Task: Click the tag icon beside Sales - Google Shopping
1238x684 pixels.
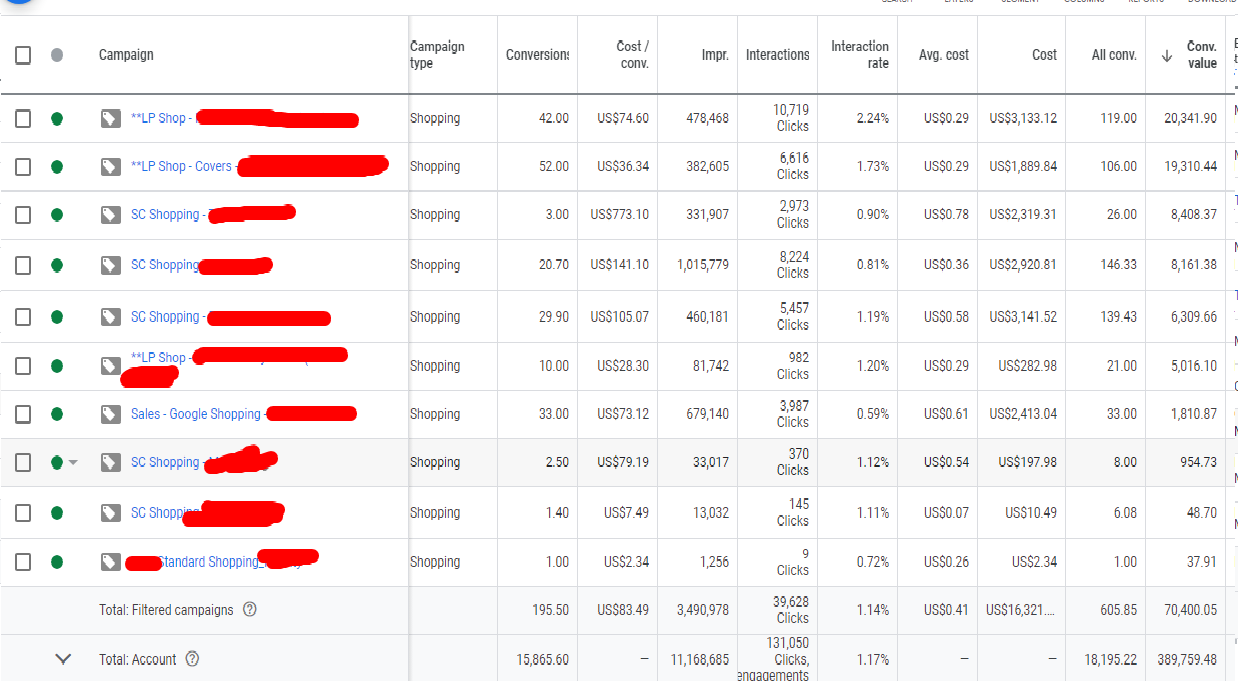Action: point(110,414)
